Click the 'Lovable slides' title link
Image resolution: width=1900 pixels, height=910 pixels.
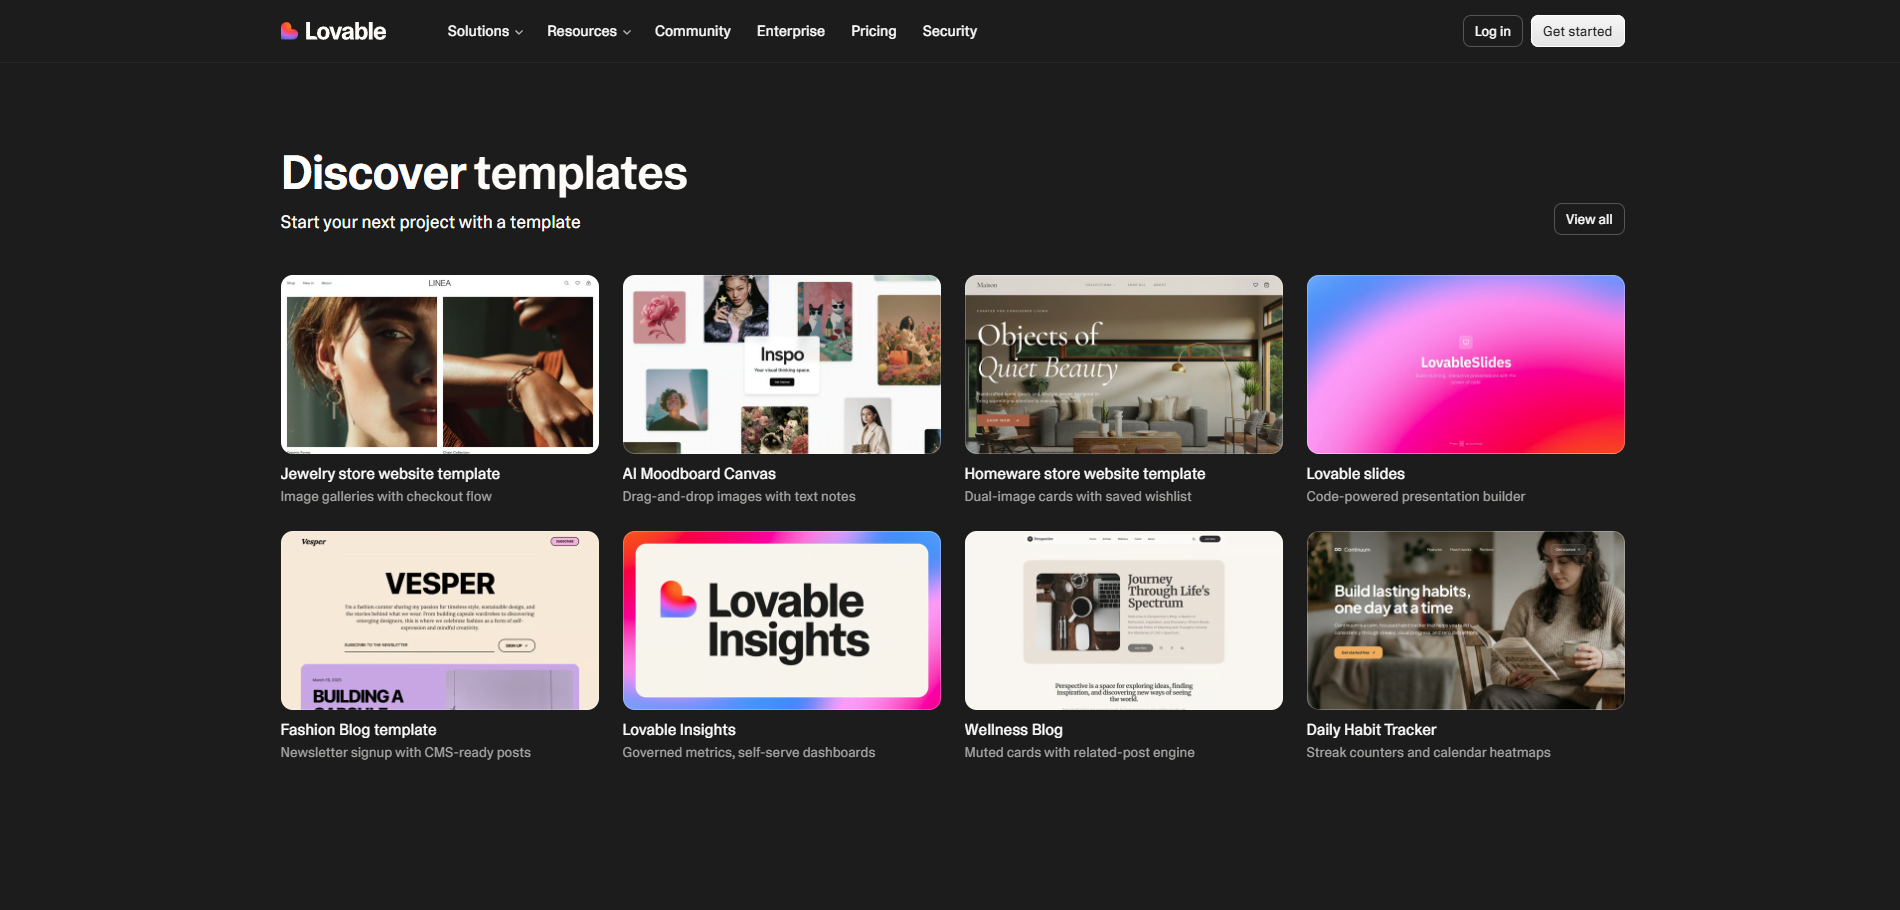point(1356,474)
